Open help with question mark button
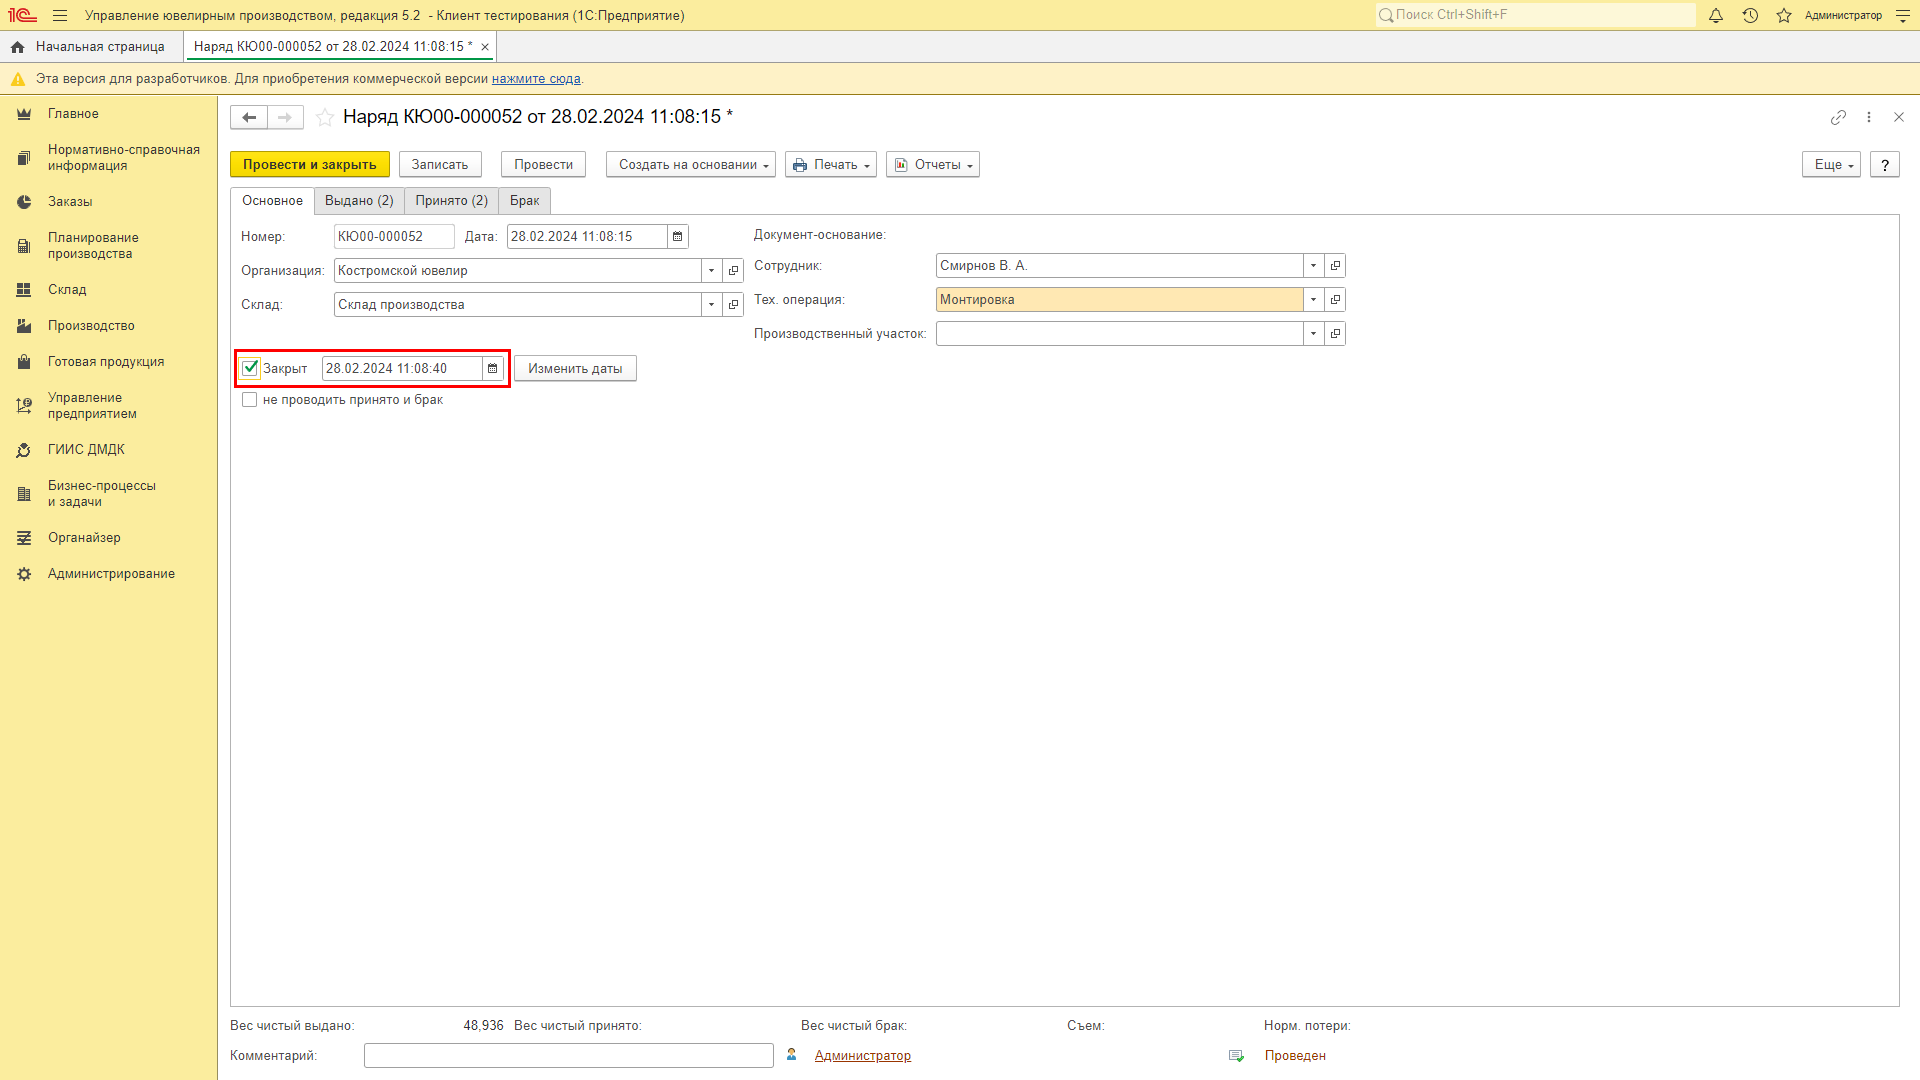Screen dimensions: 1920x1080 [x=1885, y=165]
